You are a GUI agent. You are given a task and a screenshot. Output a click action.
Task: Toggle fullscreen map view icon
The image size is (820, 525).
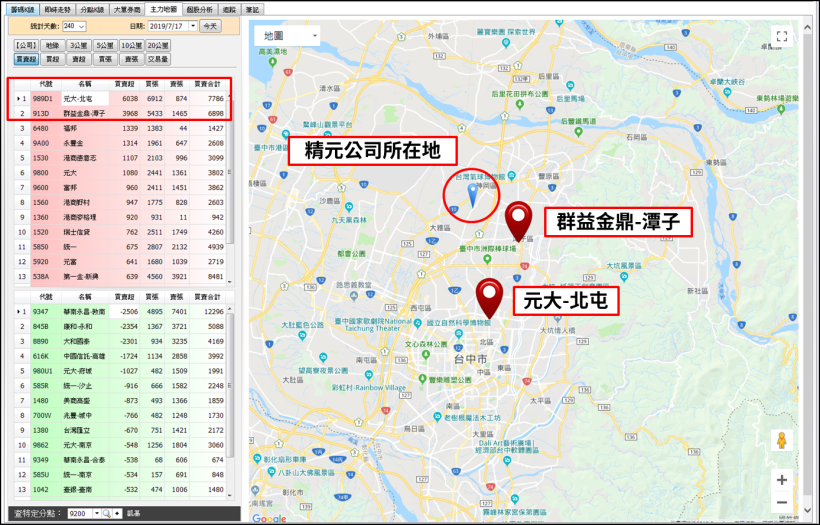click(x=782, y=36)
